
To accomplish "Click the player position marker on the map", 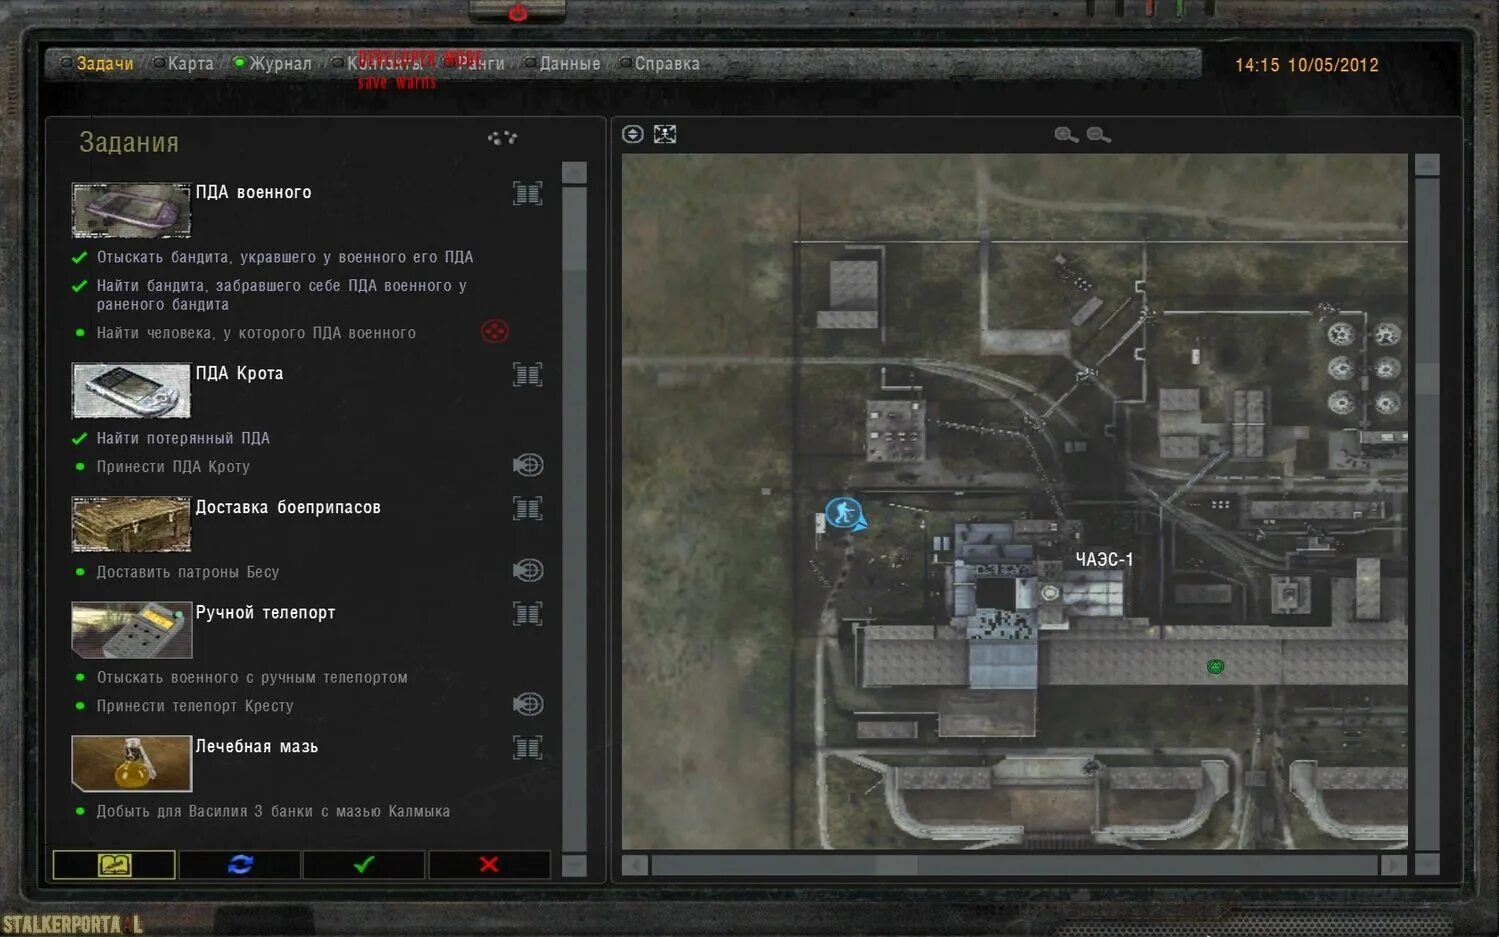I will coord(845,514).
